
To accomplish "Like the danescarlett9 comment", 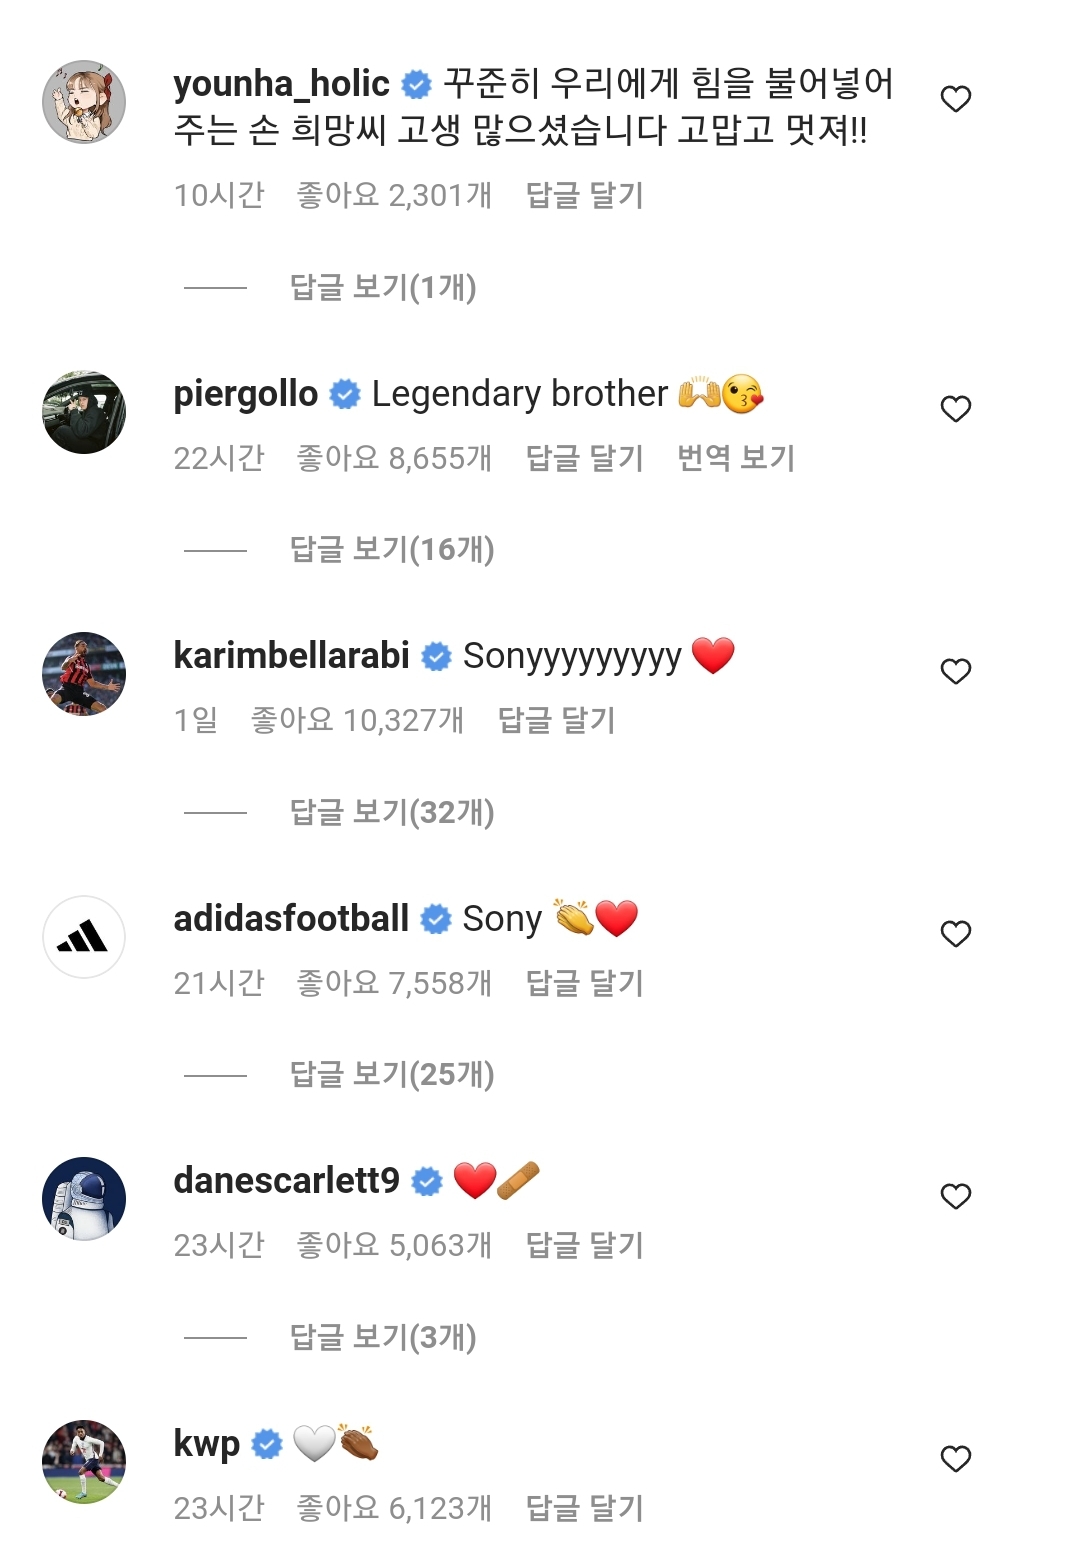I will coord(956,1196).
